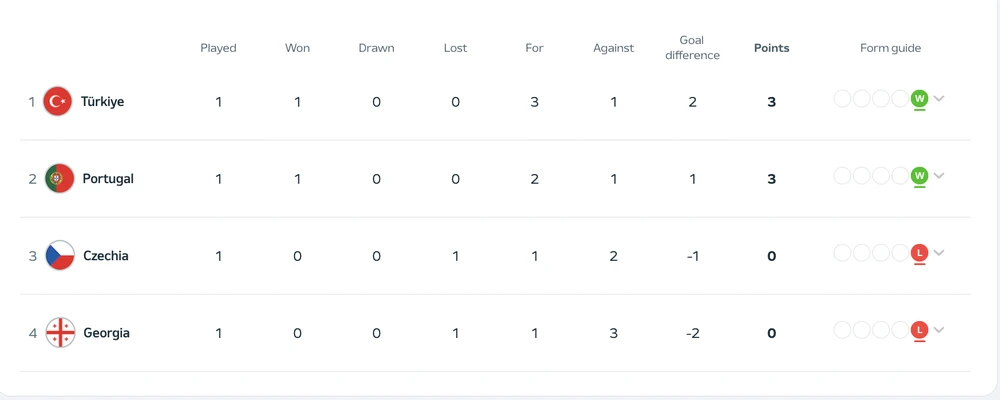
Task: Click the Points column header
Action: click(x=771, y=48)
